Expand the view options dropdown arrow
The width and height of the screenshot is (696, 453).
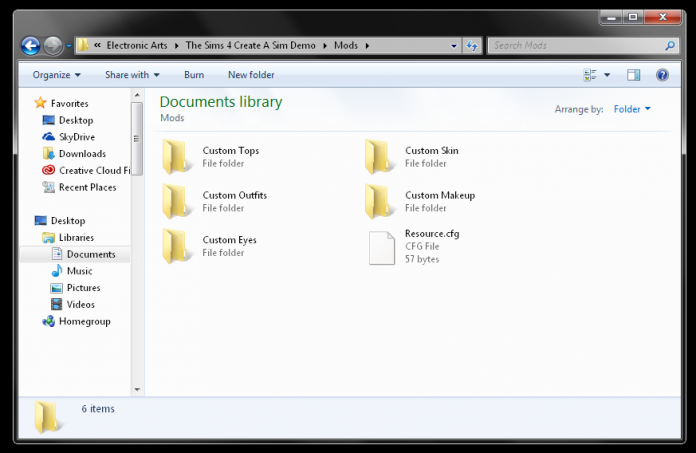pyautogui.click(x=607, y=75)
